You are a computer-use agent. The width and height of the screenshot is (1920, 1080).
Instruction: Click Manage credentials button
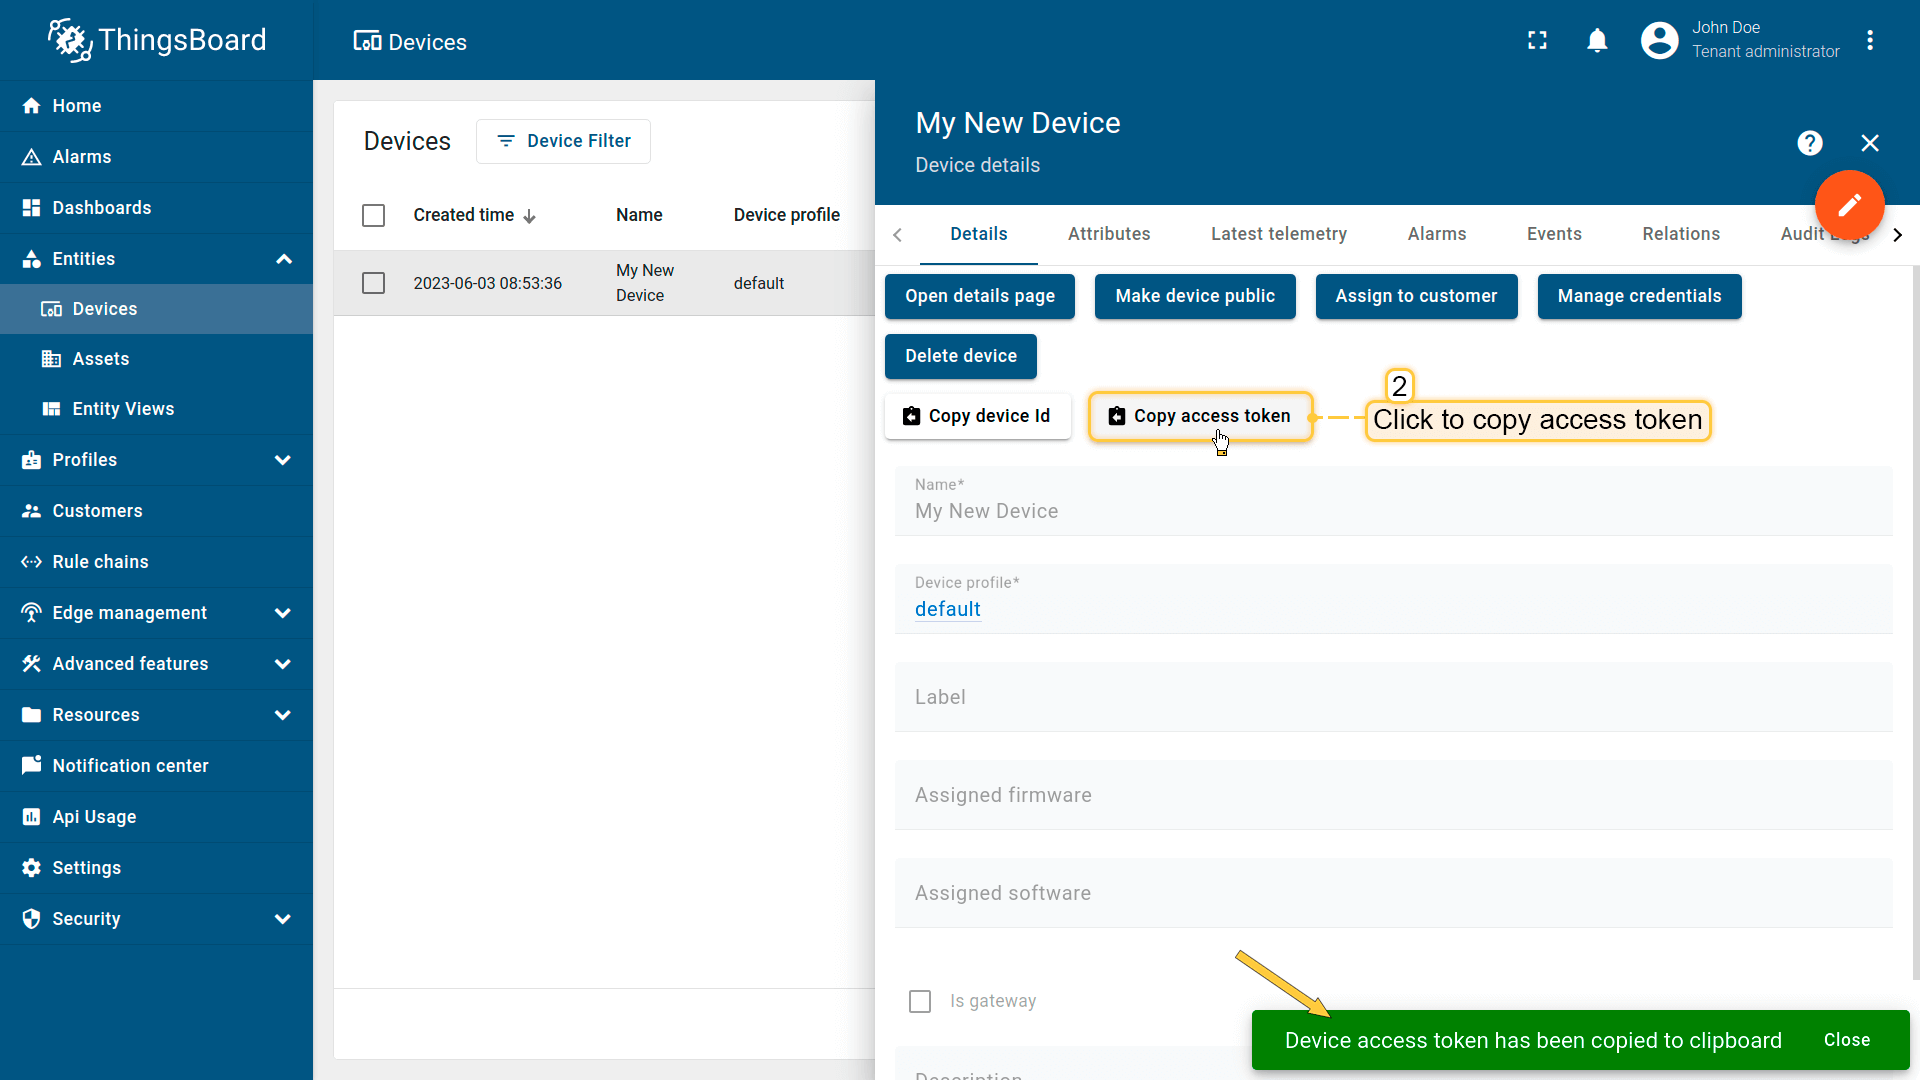[1639, 296]
